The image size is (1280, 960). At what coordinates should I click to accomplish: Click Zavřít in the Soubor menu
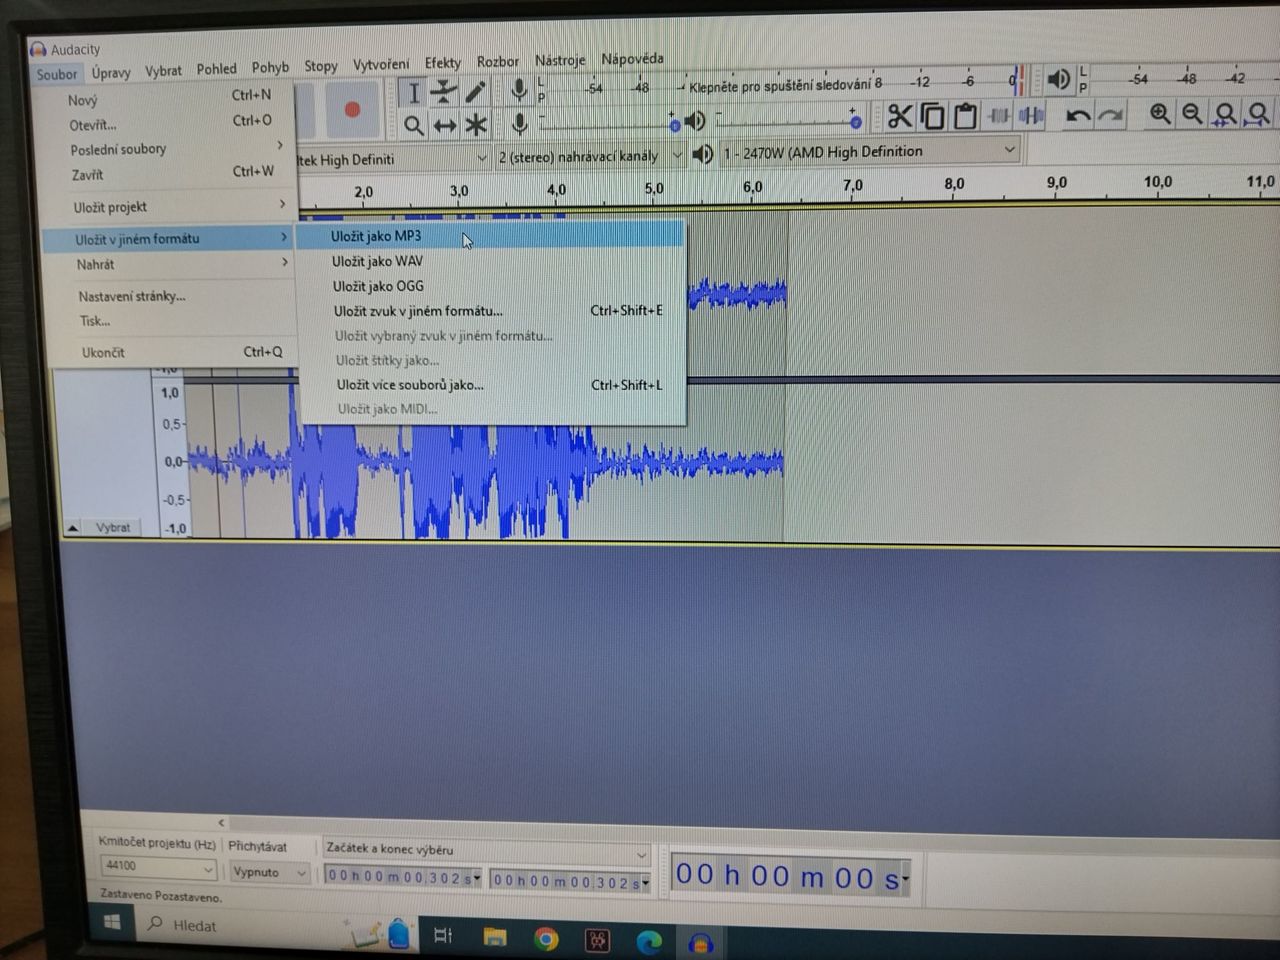click(168, 174)
